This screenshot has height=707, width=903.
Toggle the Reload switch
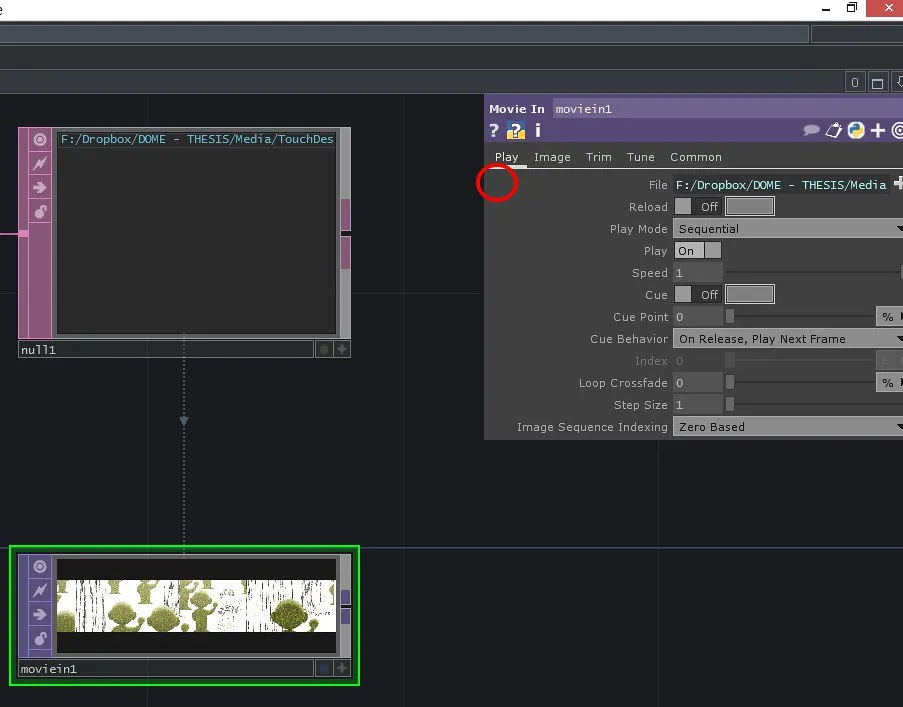tap(684, 207)
